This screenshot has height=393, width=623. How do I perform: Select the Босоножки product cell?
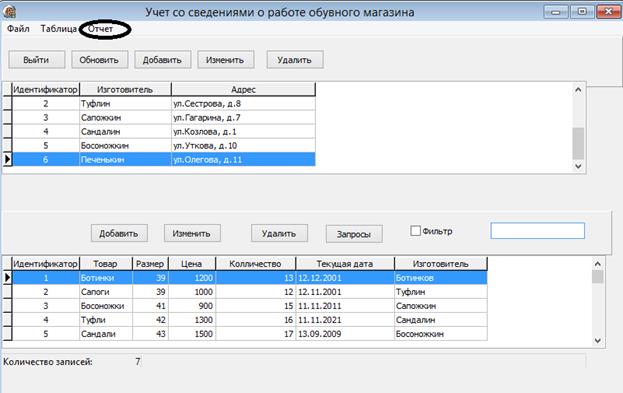pyautogui.click(x=106, y=306)
